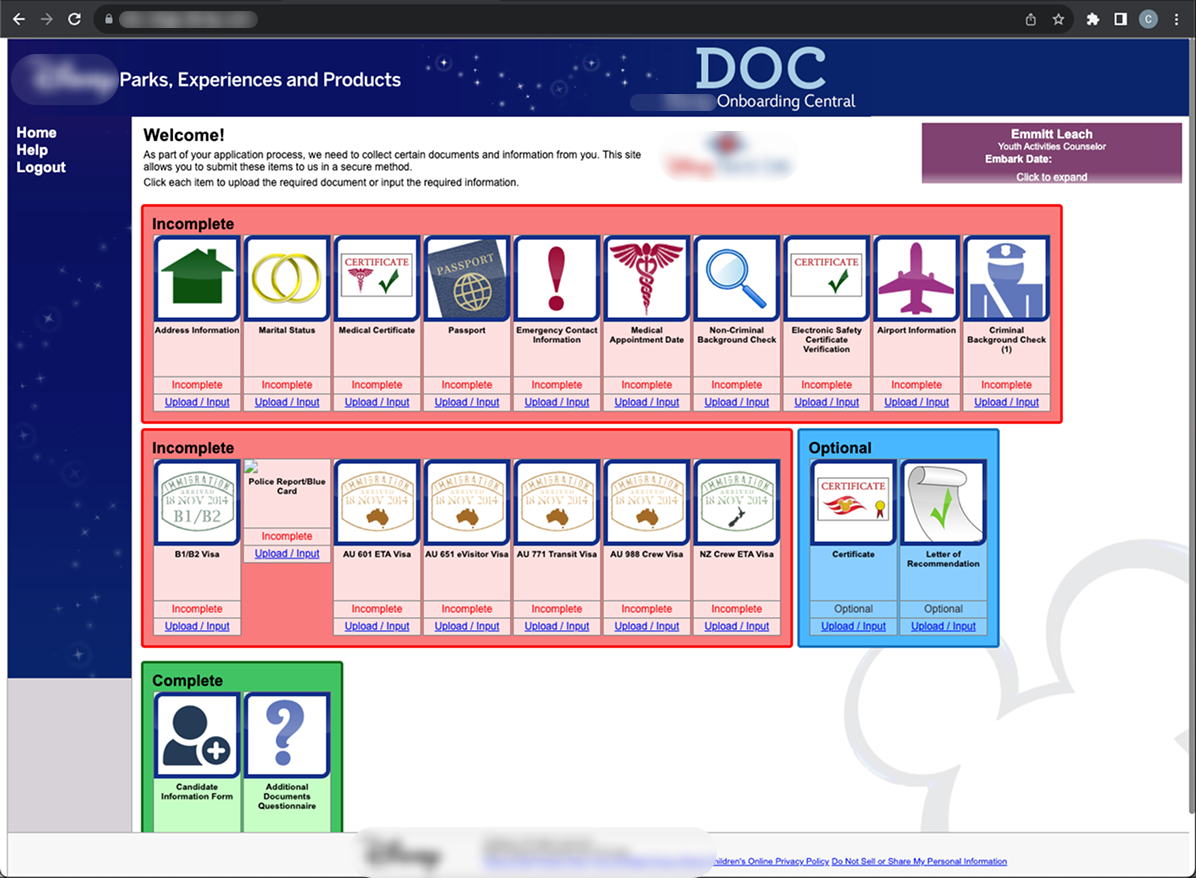
Task: Reload the page with browser refresh button
Action: tap(74, 19)
